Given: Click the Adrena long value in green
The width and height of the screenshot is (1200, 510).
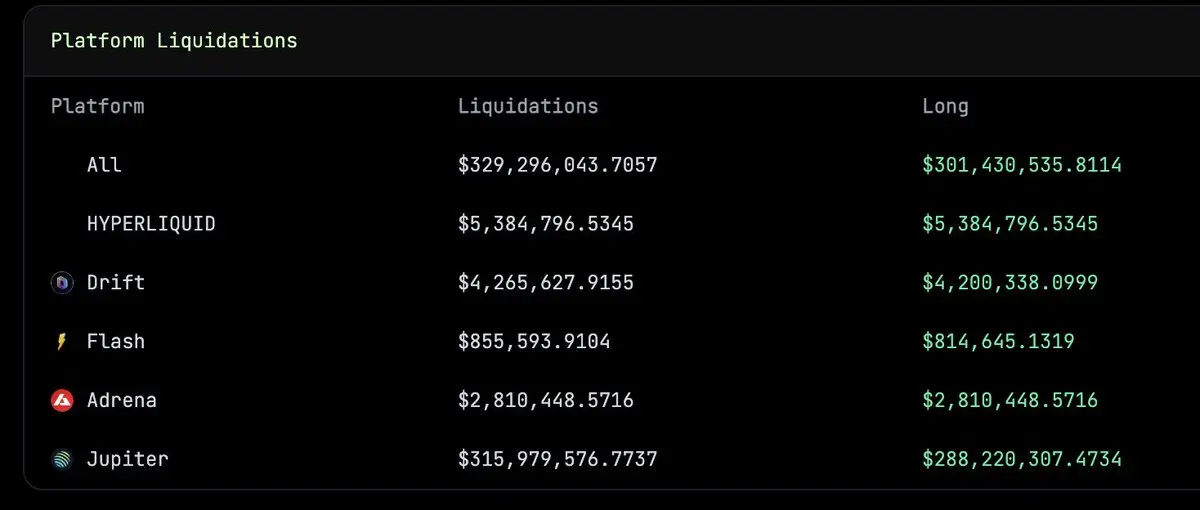Looking at the screenshot, I should [1010, 401].
